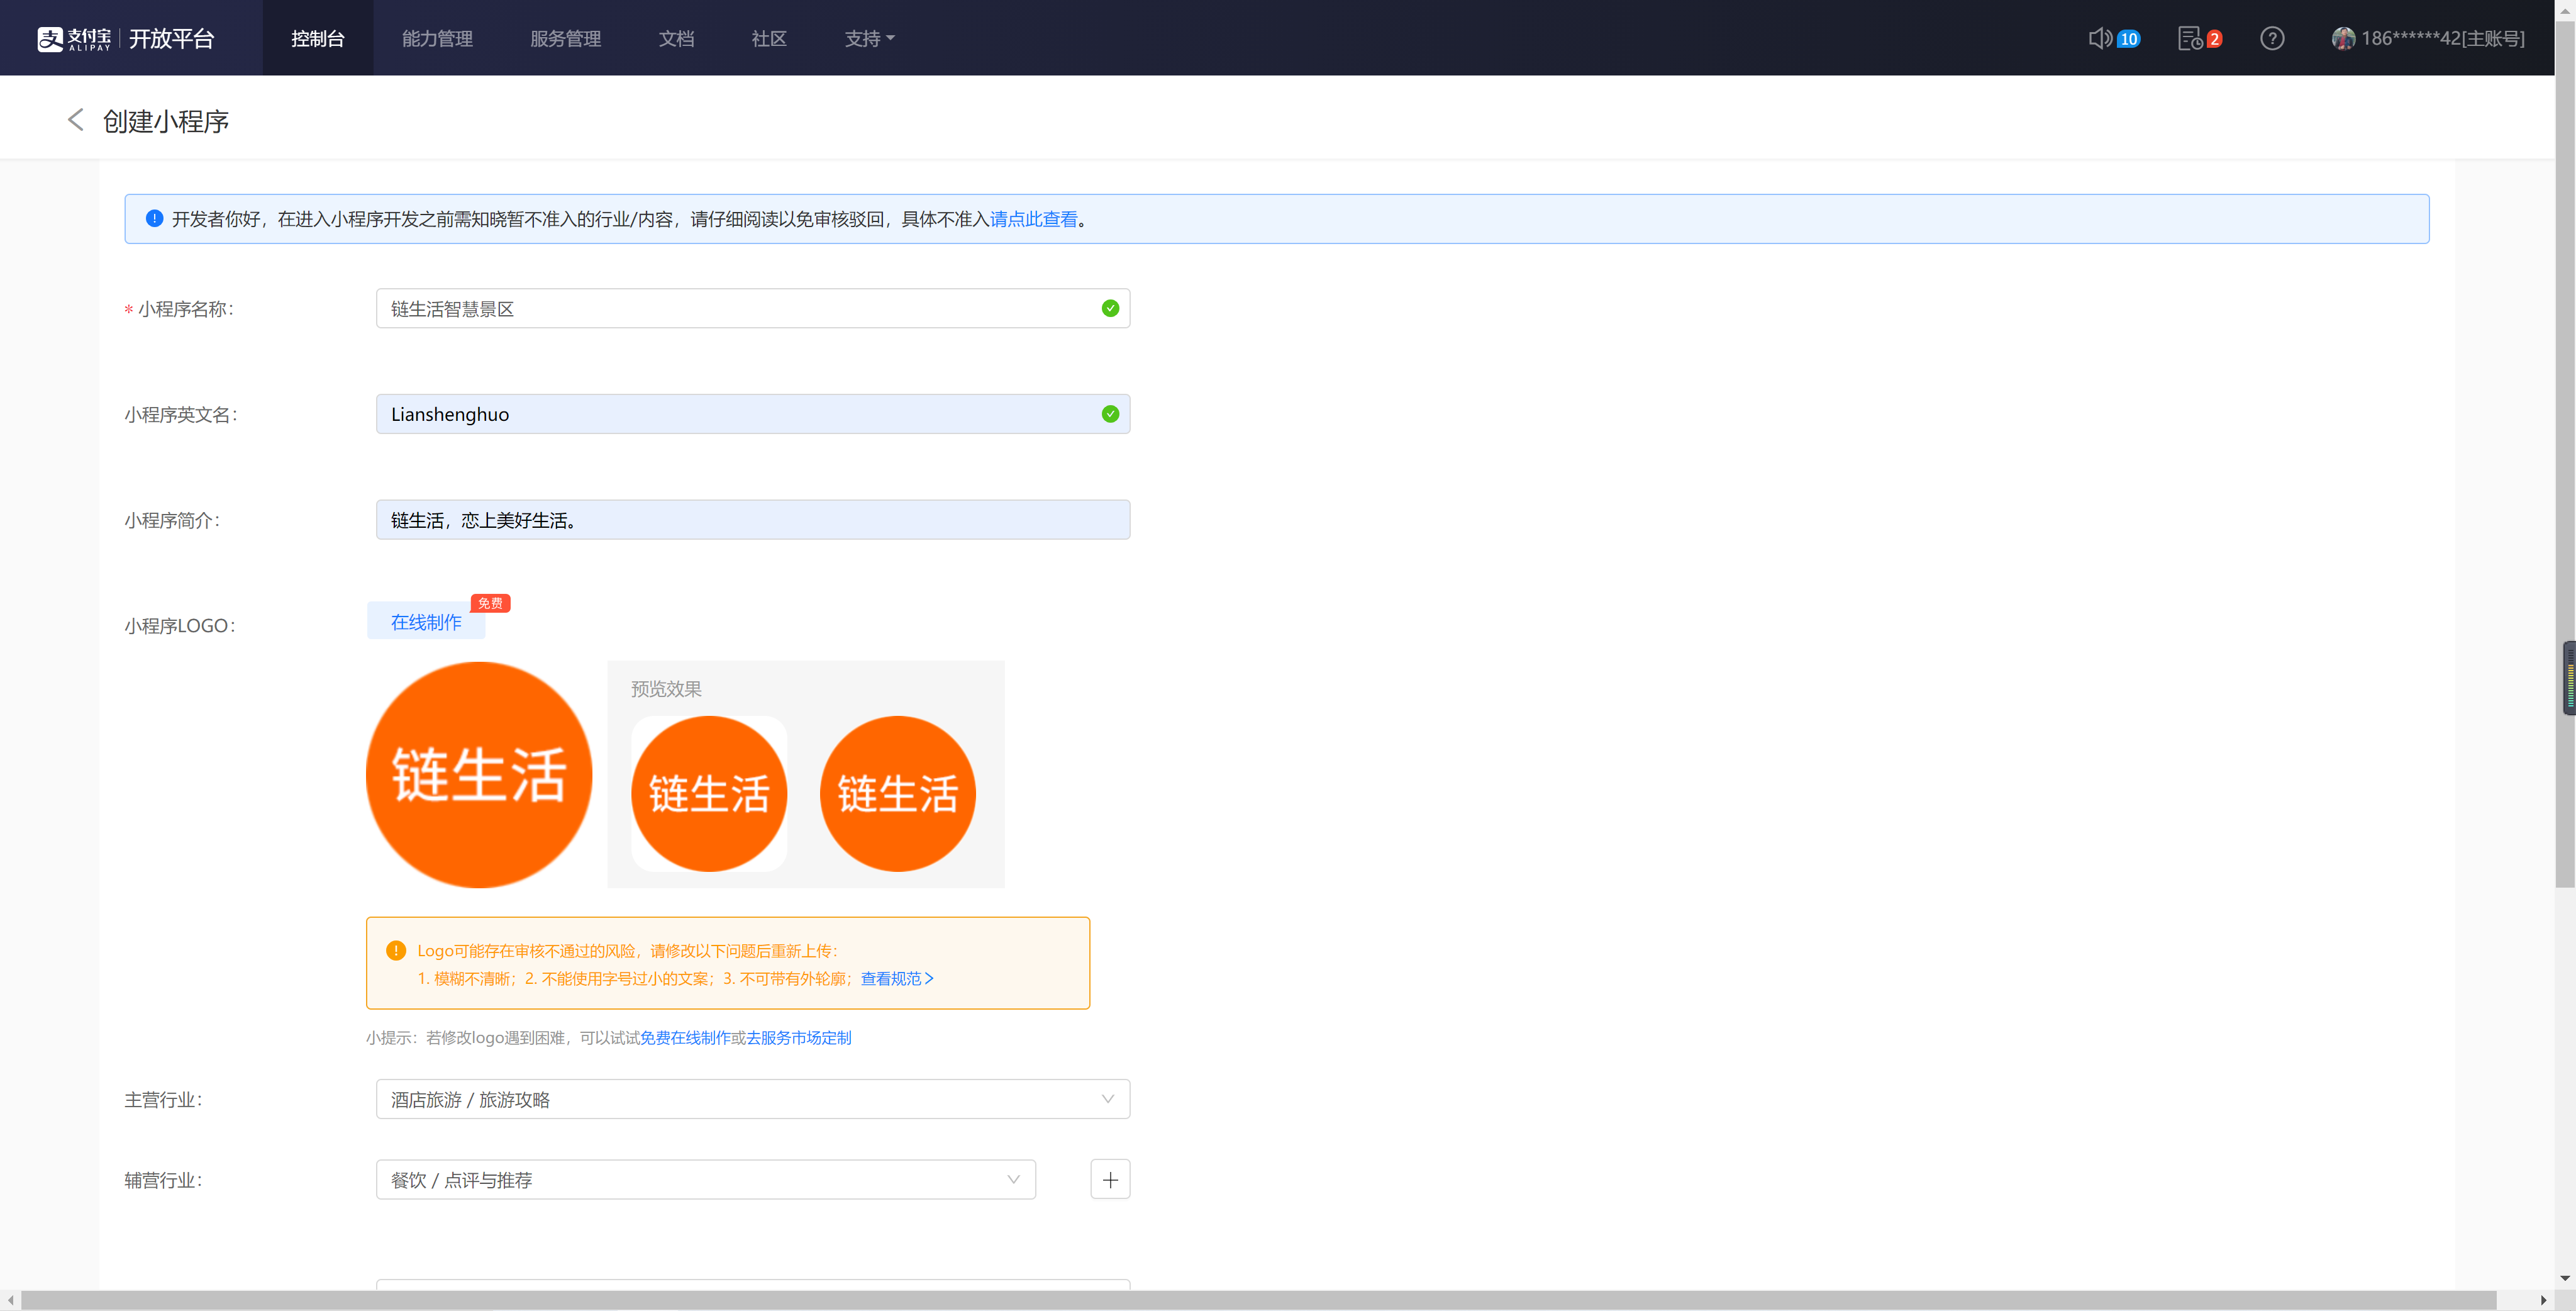Click the large 链生活 logo upload thumbnail
The height and width of the screenshot is (1311, 2576).
[479, 774]
